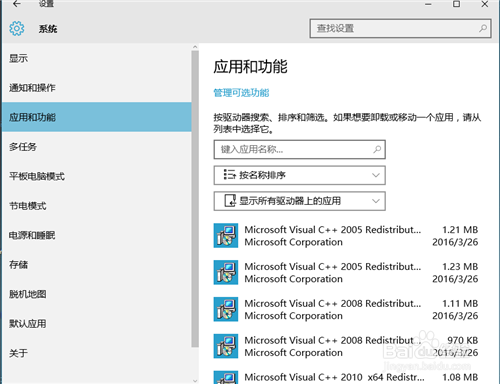The height and width of the screenshot is (384, 500).
Task: Click the 1.23 MB Visual C++ 2005 installer icon
Action: click(x=226, y=272)
